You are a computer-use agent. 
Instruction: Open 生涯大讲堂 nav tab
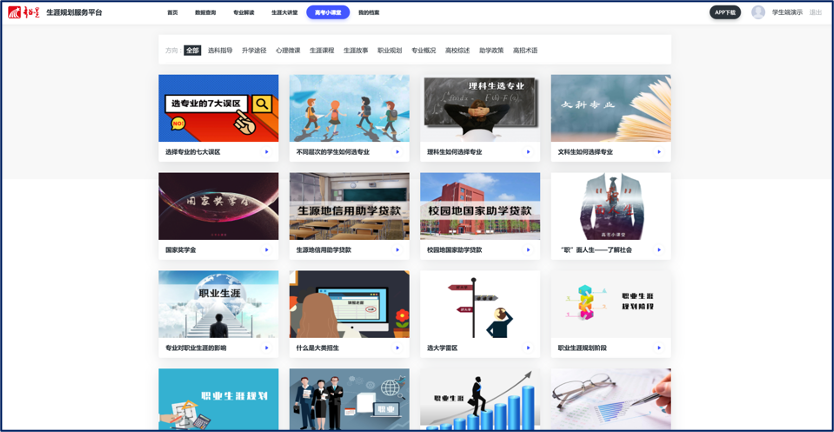point(285,12)
